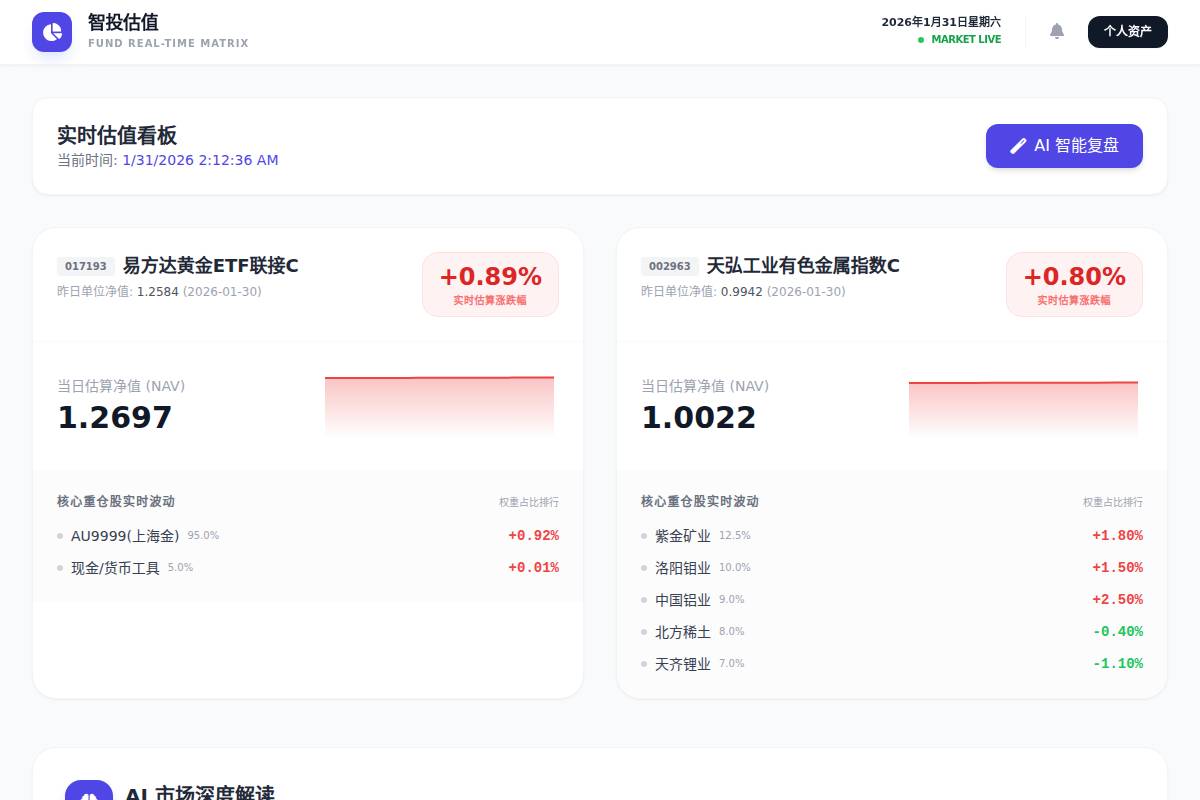Click the 017193 fund code badge
Viewport: 1200px width, 800px height.
[x=85, y=266]
